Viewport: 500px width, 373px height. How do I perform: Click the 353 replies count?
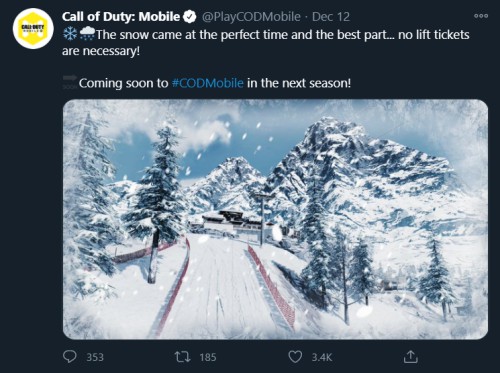coord(95,357)
